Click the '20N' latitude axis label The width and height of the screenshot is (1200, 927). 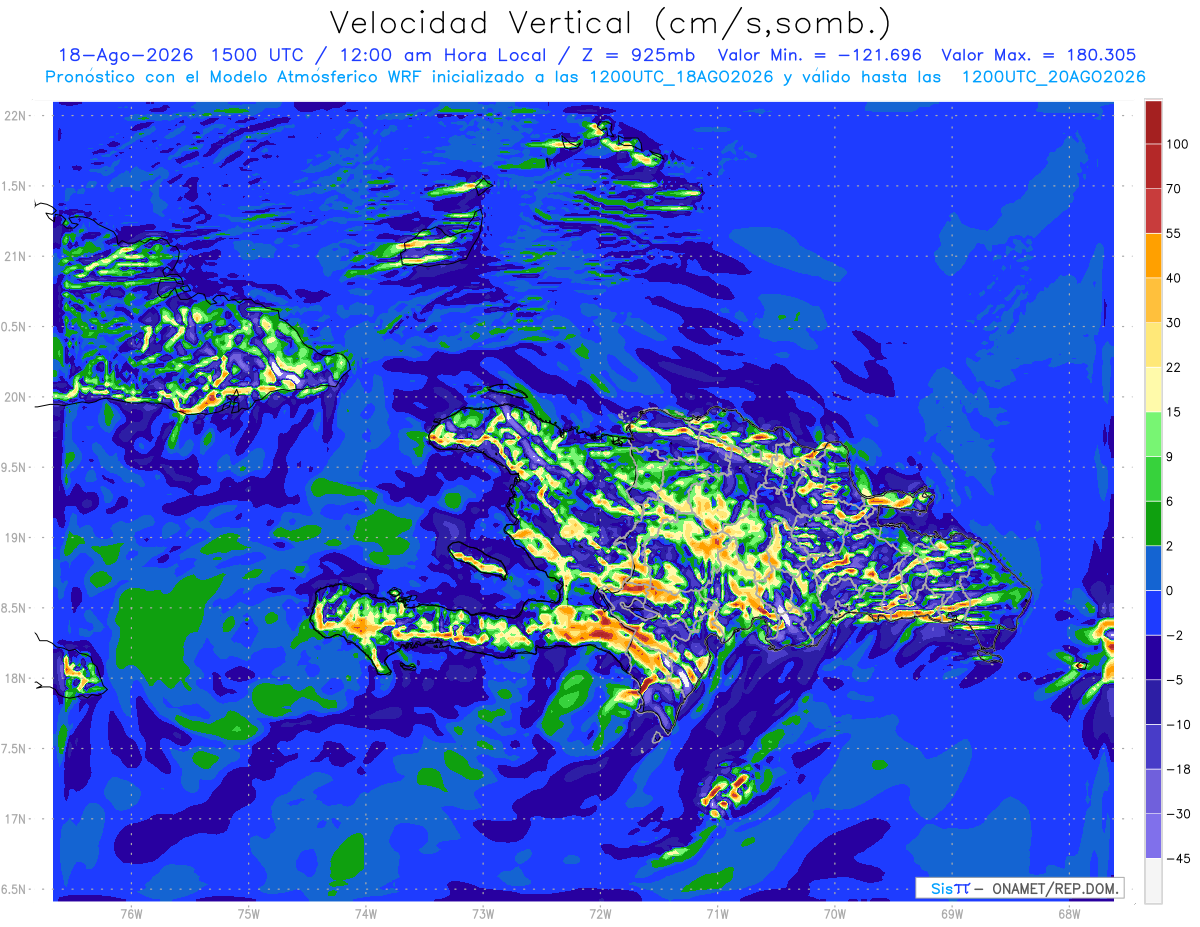(15, 397)
